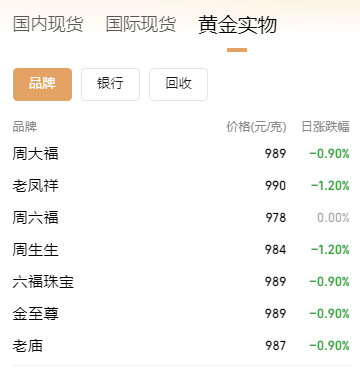Select the 周六福 brand entry

tap(181, 218)
